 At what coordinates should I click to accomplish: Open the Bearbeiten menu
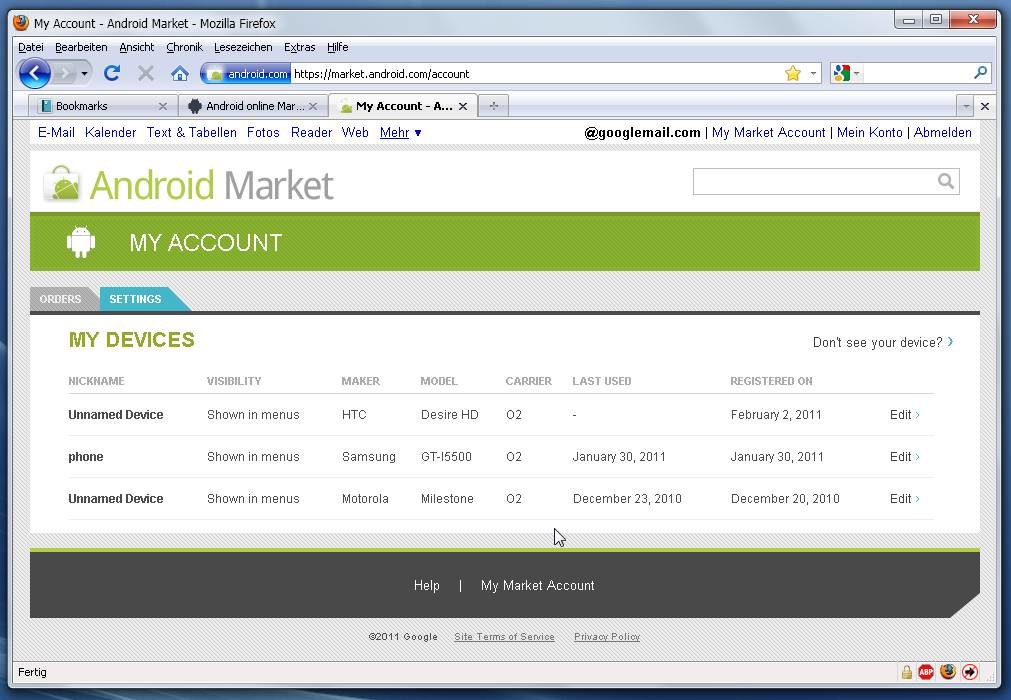click(x=81, y=47)
